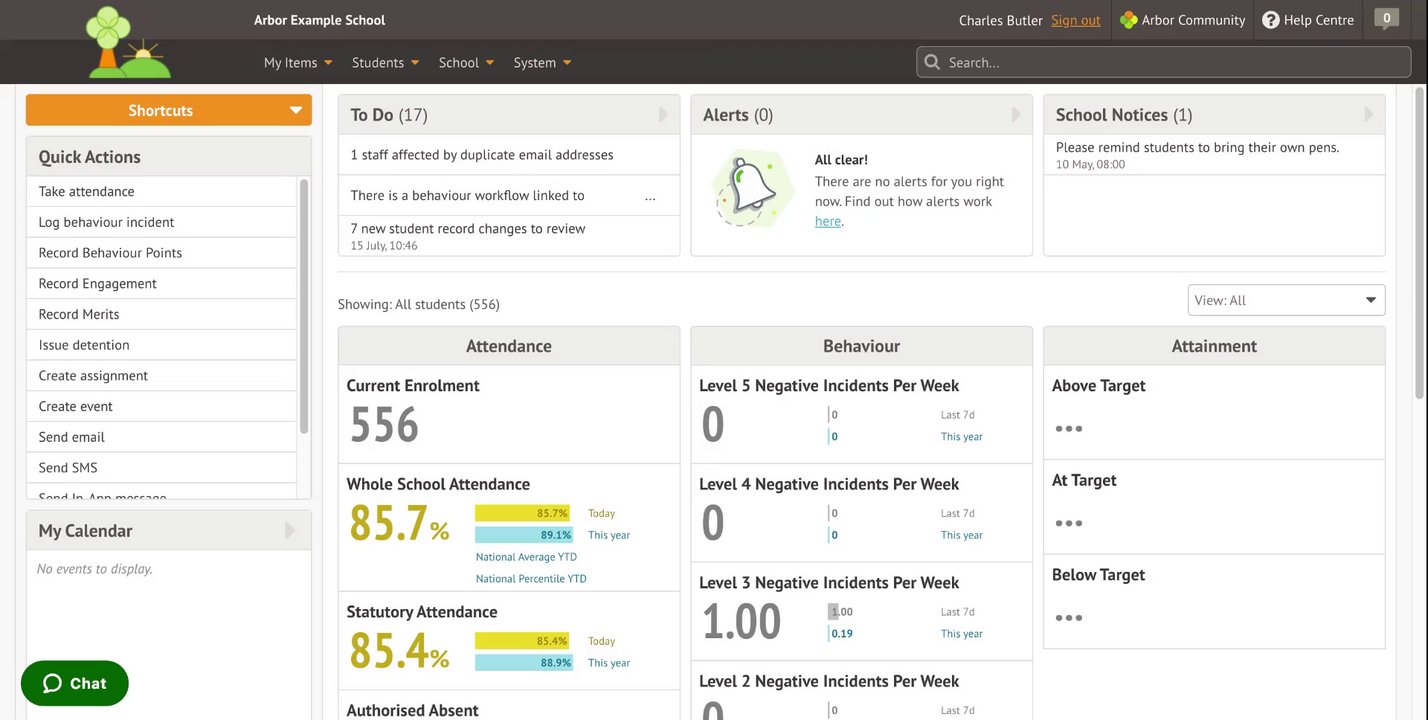Expand the Alerts panel arrow
This screenshot has height=720, width=1428.
click(x=1016, y=115)
